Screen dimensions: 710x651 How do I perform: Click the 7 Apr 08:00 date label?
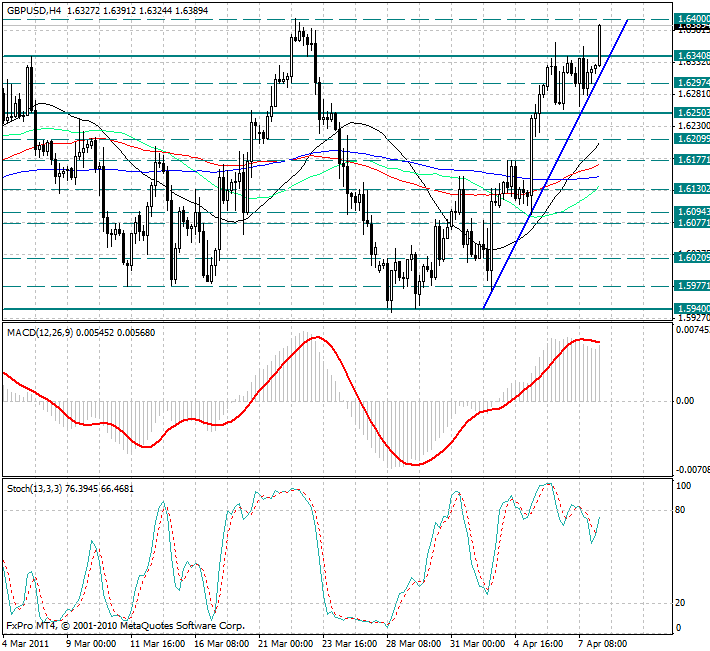click(604, 644)
